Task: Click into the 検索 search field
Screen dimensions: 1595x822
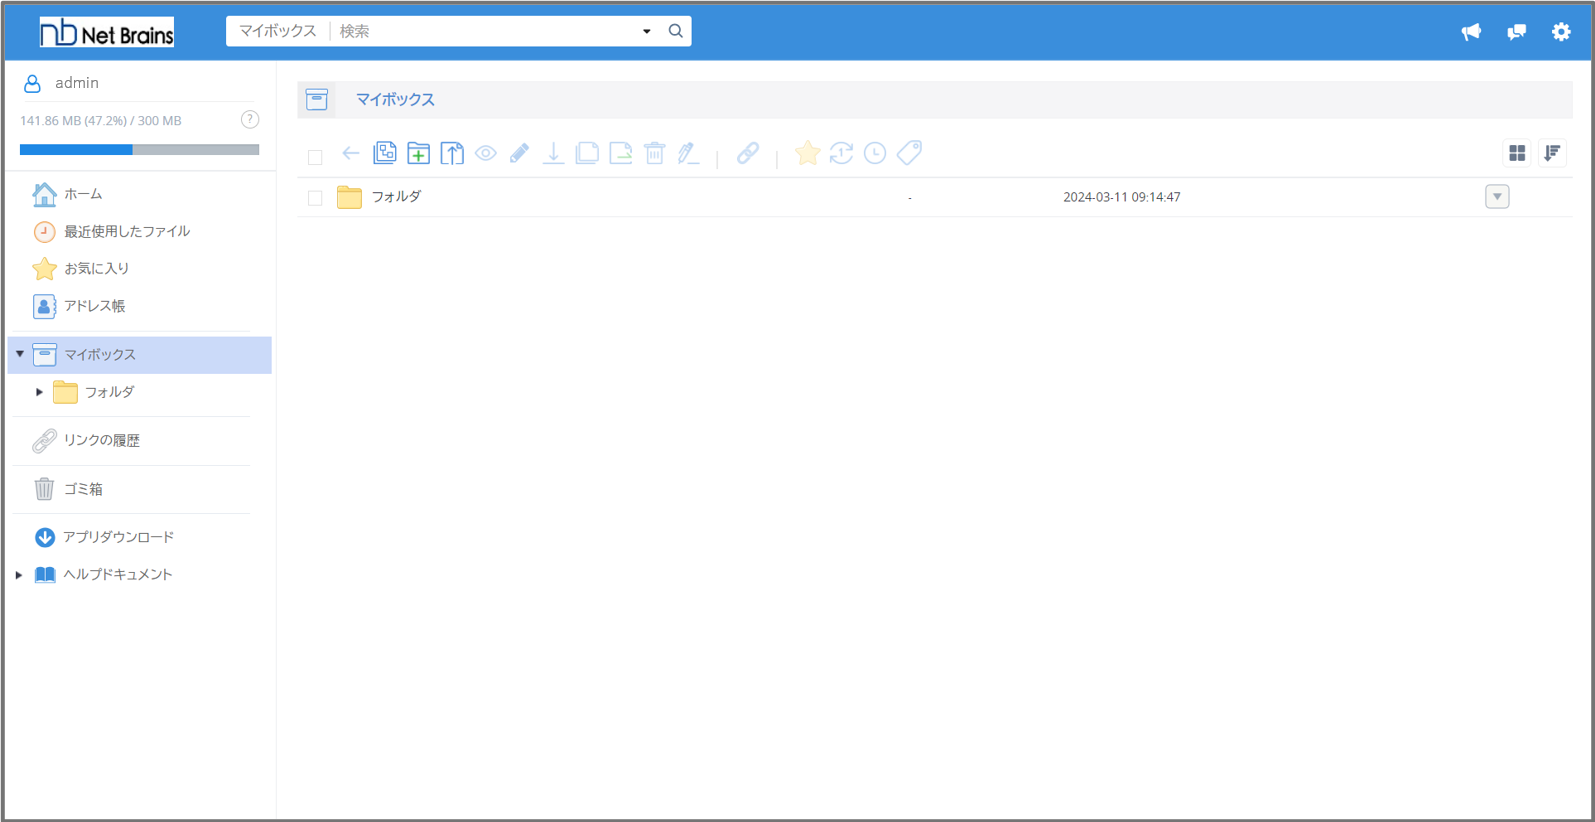Action: click(485, 31)
